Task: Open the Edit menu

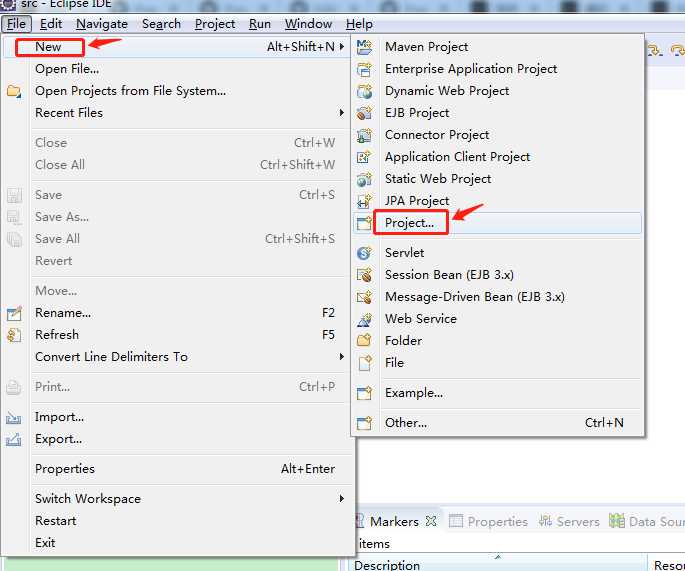Action: point(51,24)
